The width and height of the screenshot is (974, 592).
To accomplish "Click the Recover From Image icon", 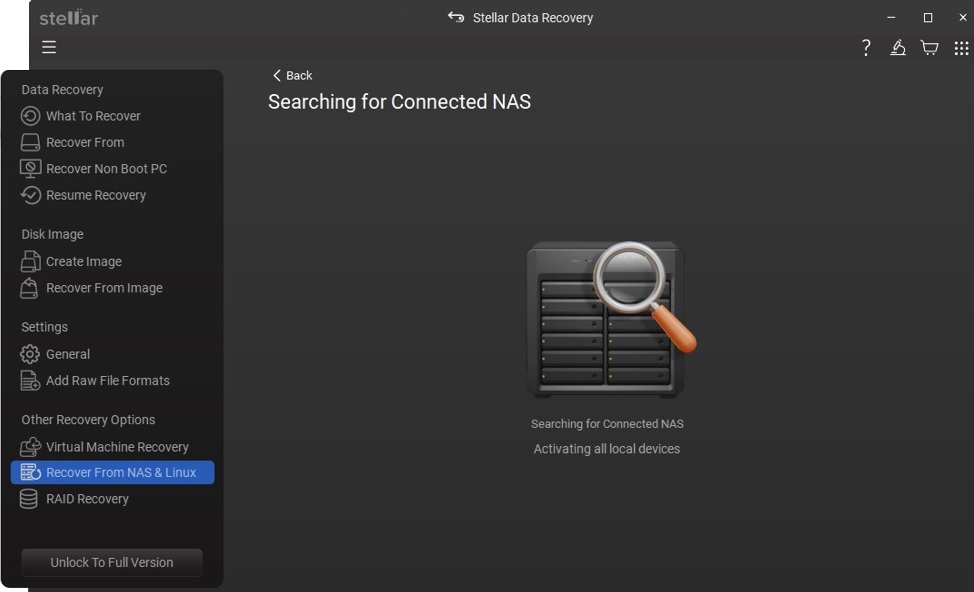I will (29, 288).
